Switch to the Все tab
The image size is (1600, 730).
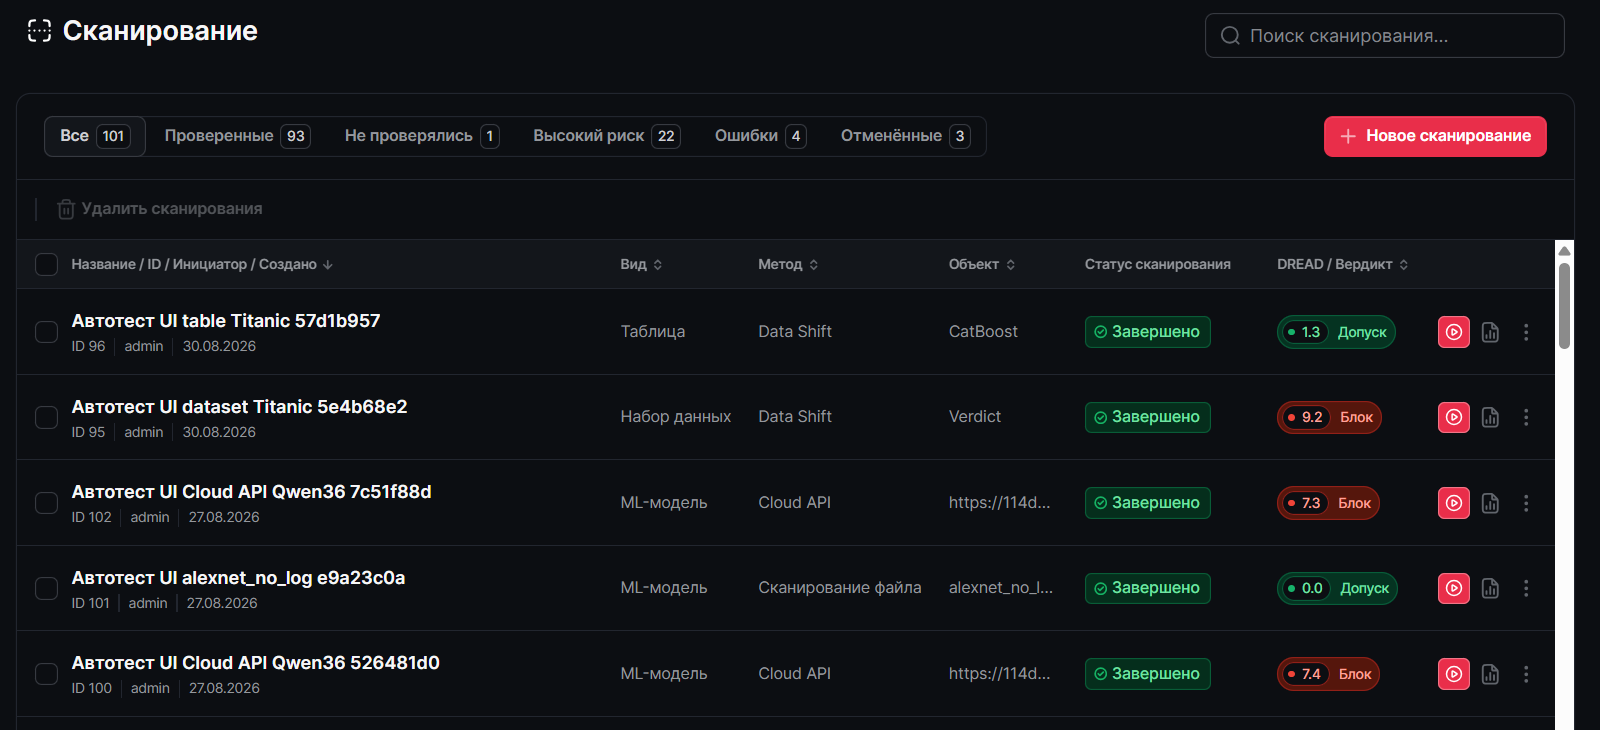pos(94,136)
